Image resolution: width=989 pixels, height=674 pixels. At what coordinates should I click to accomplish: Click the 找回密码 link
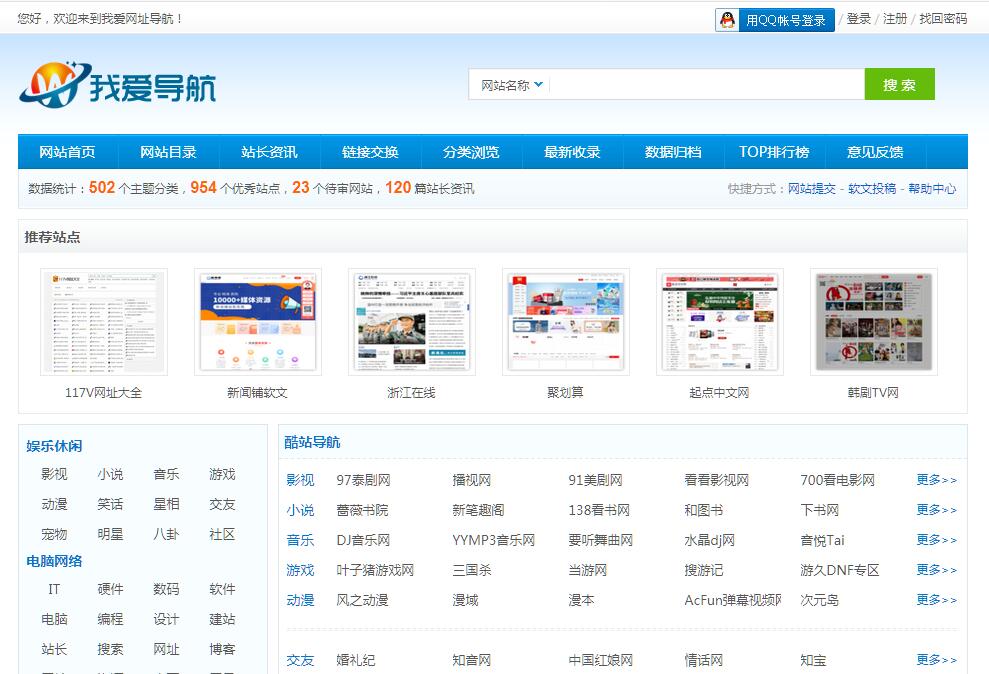point(943,19)
